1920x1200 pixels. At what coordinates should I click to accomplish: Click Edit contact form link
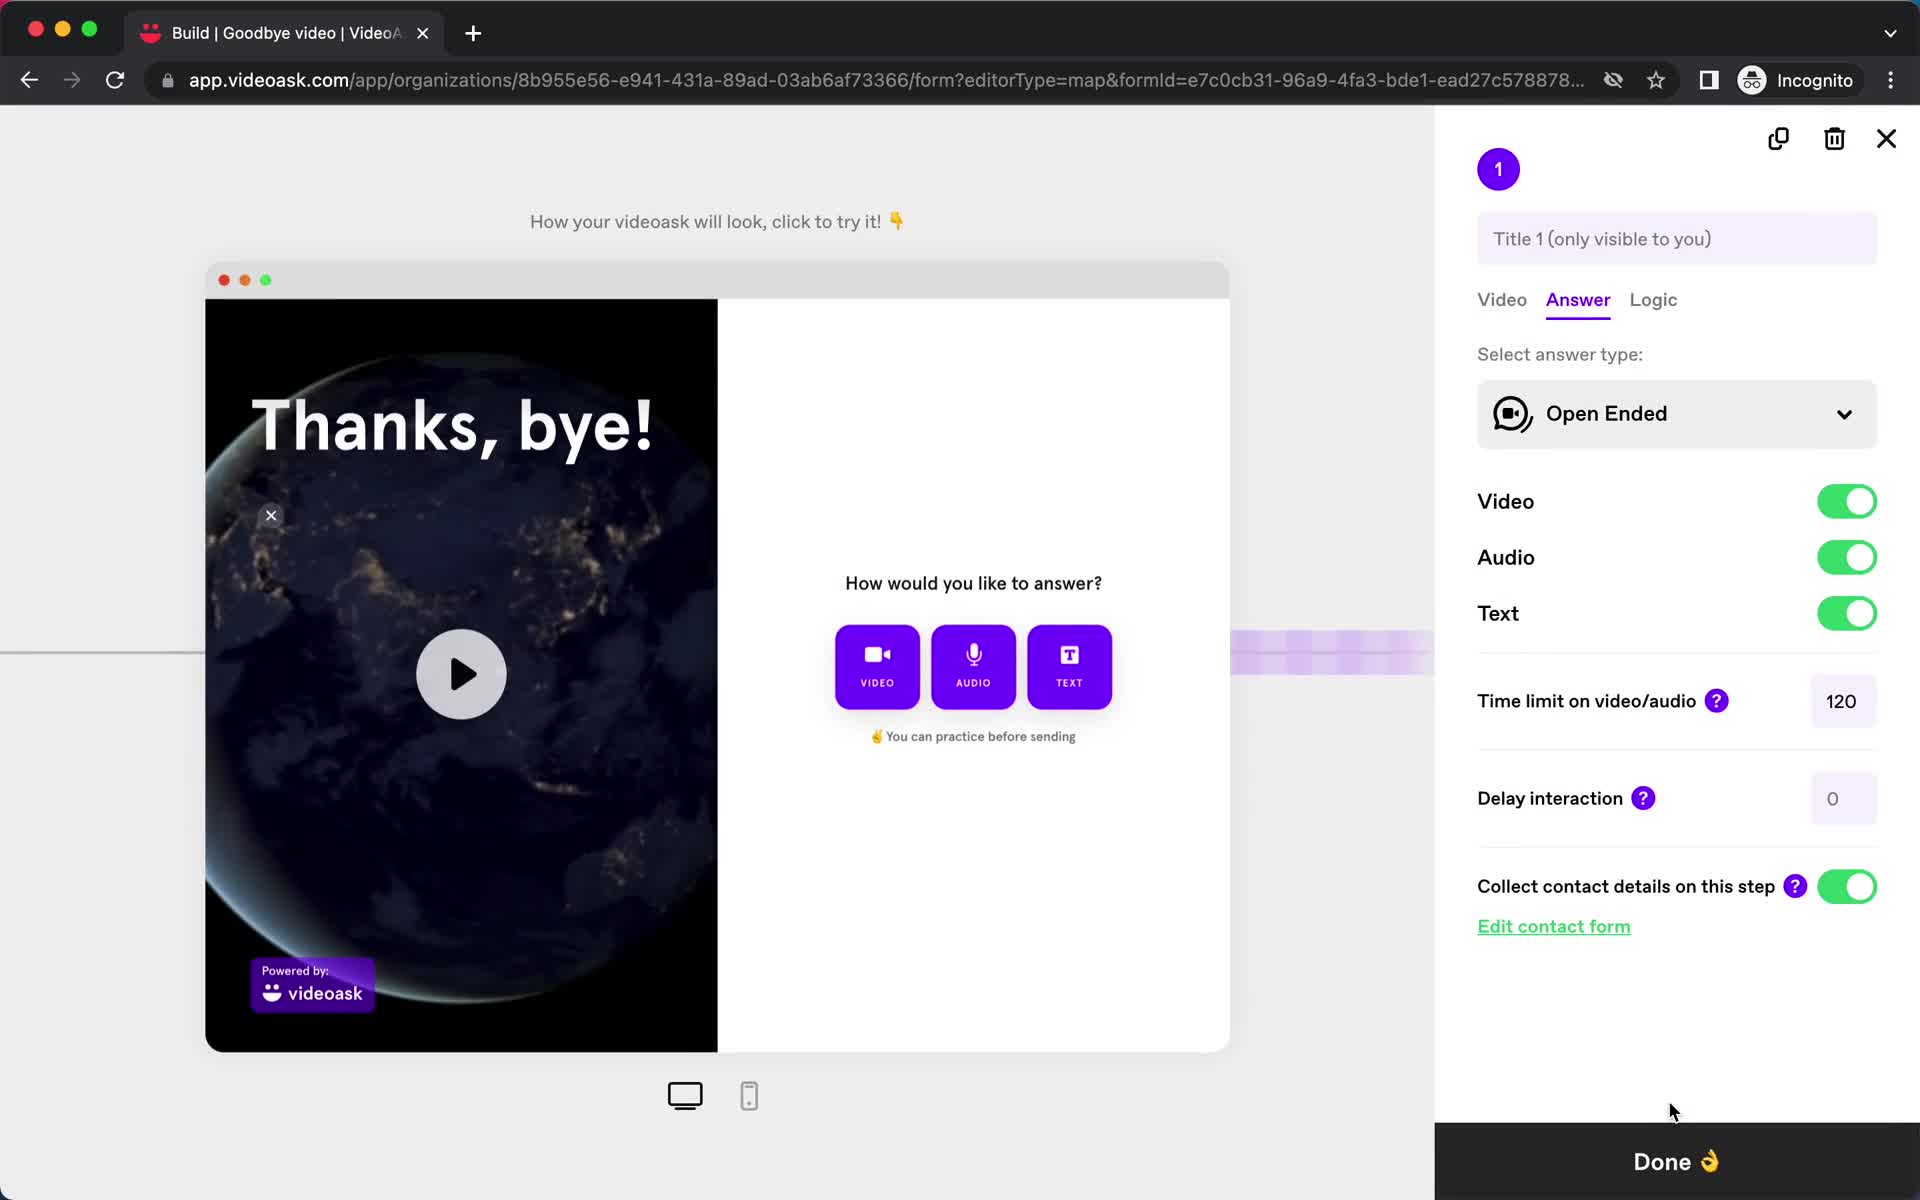click(x=1554, y=926)
